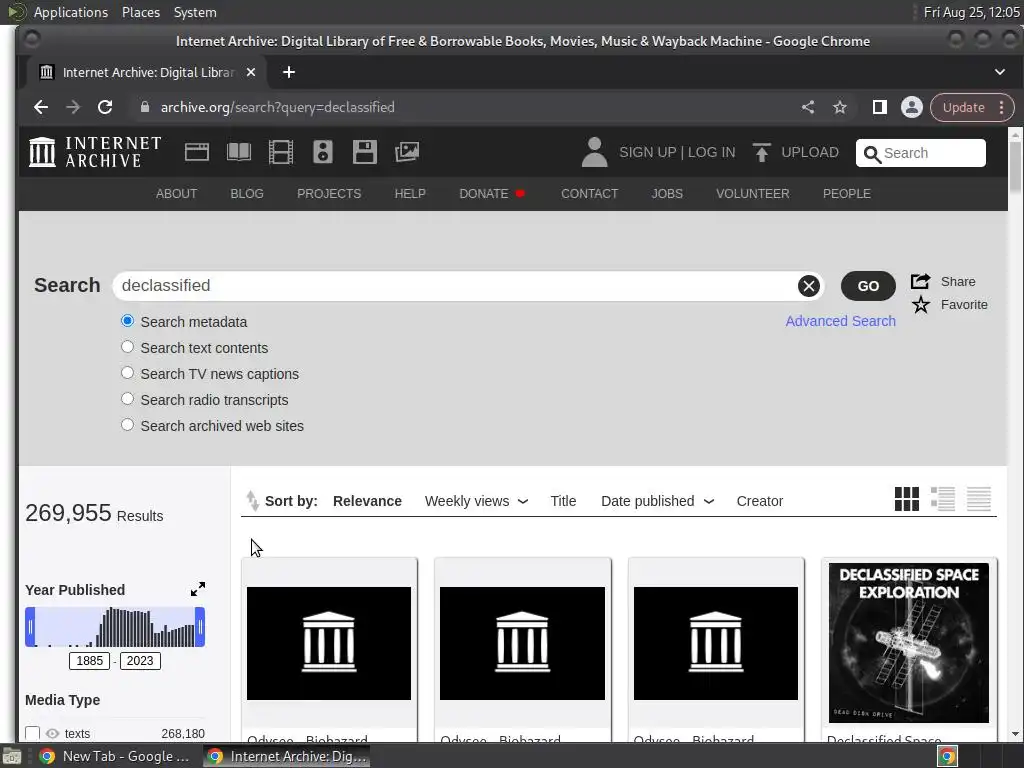Open the JOBS menu item
The height and width of the screenshot is (768, 1024).
(667, 194)
